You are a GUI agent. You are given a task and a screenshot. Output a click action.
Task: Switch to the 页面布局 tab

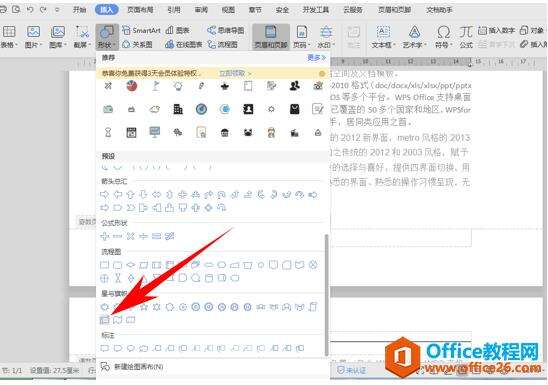[x=140, y=10]
